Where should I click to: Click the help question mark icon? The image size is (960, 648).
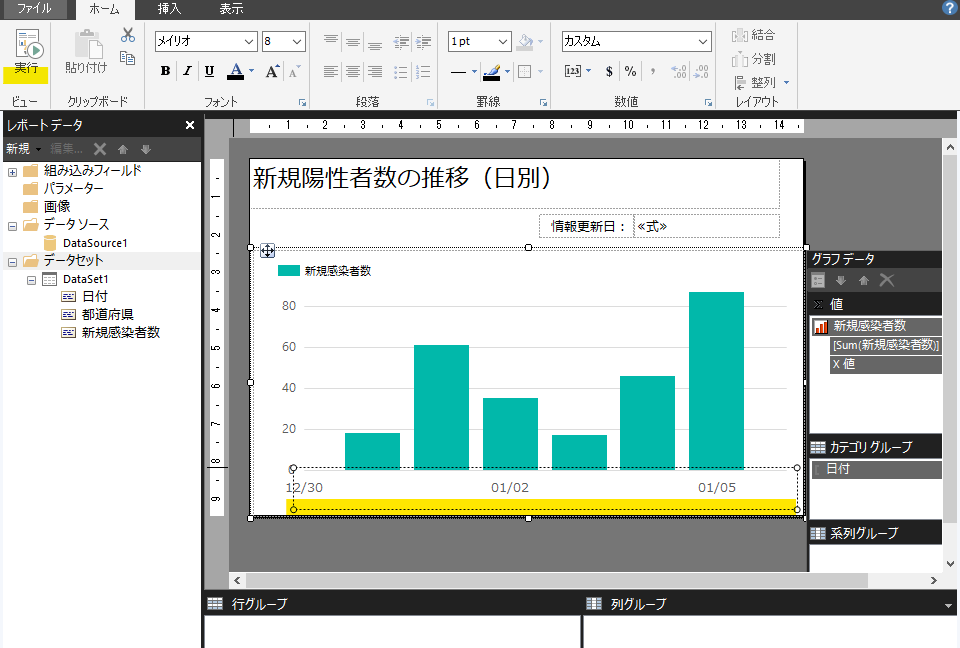(948, 8)
